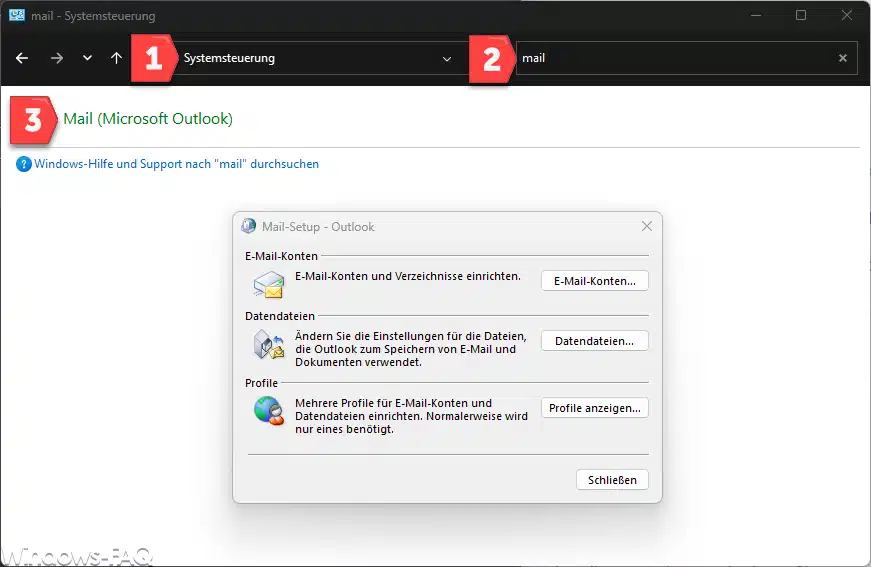
Task: Minimize the Systemsteuerung window
Action: 755,15
